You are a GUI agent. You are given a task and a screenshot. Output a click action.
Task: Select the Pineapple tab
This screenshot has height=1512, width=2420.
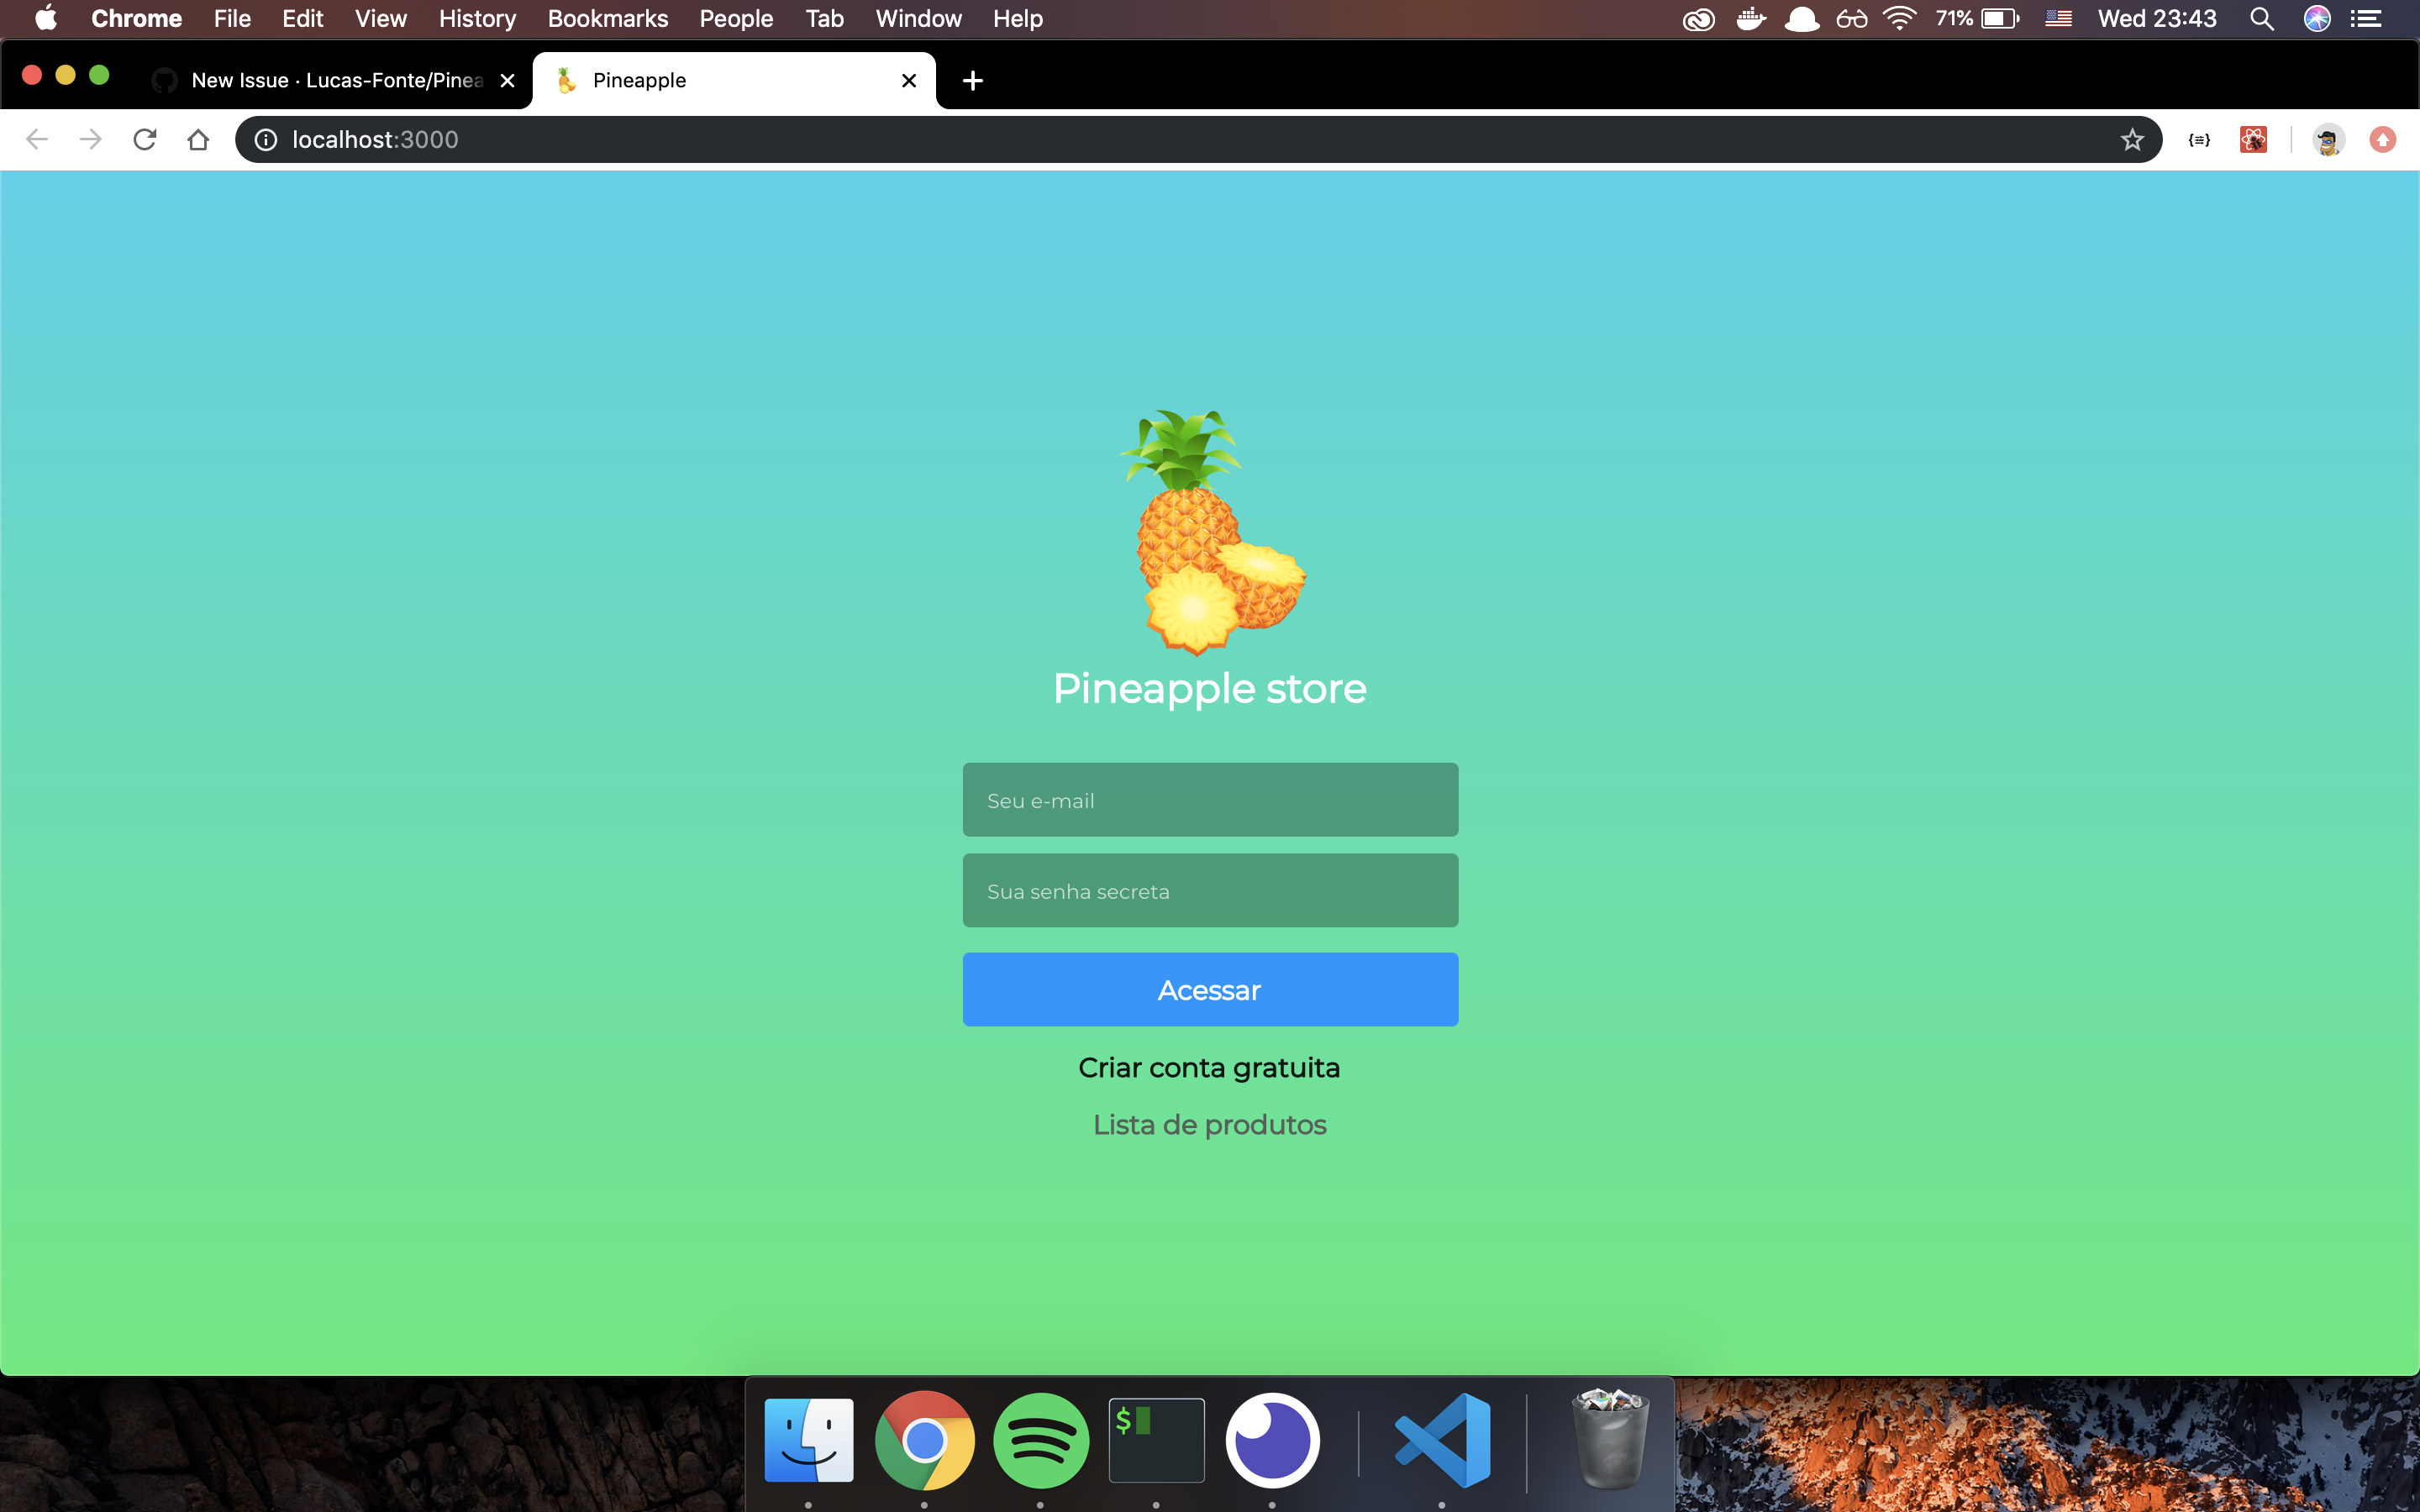point(735,80)
